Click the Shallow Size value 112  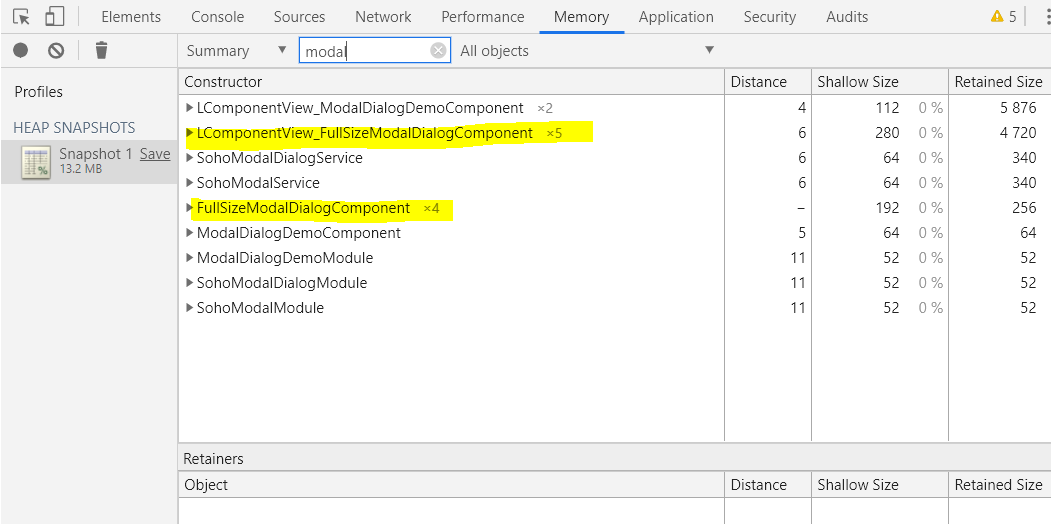[888, 108]
